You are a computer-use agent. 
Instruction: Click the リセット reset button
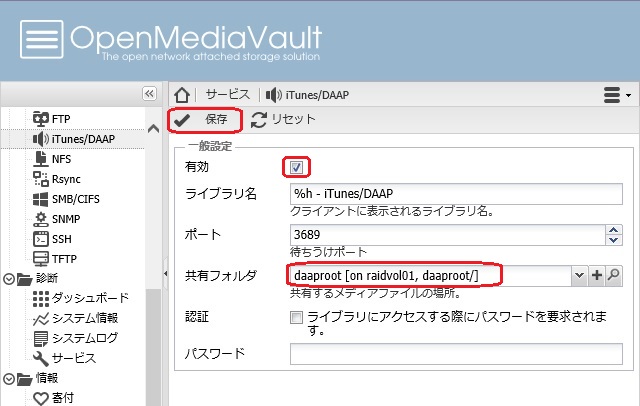(x=283, y=120)
